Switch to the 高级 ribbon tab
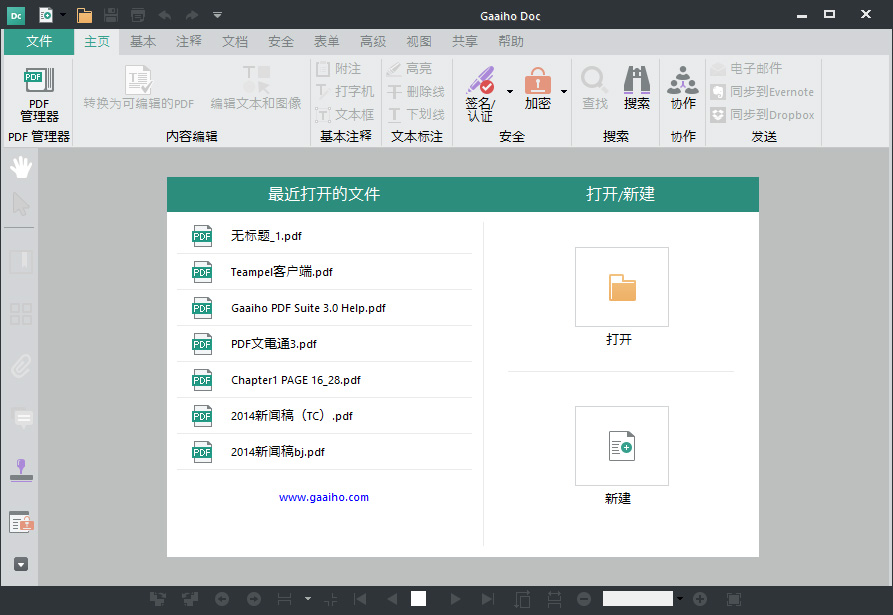The image size is (893, 615). (x=373, y=42)
